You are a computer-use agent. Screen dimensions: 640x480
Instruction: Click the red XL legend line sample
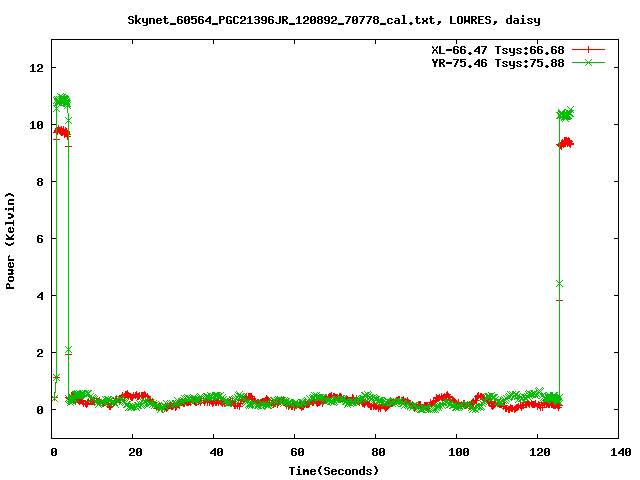(x=588, y=49)
